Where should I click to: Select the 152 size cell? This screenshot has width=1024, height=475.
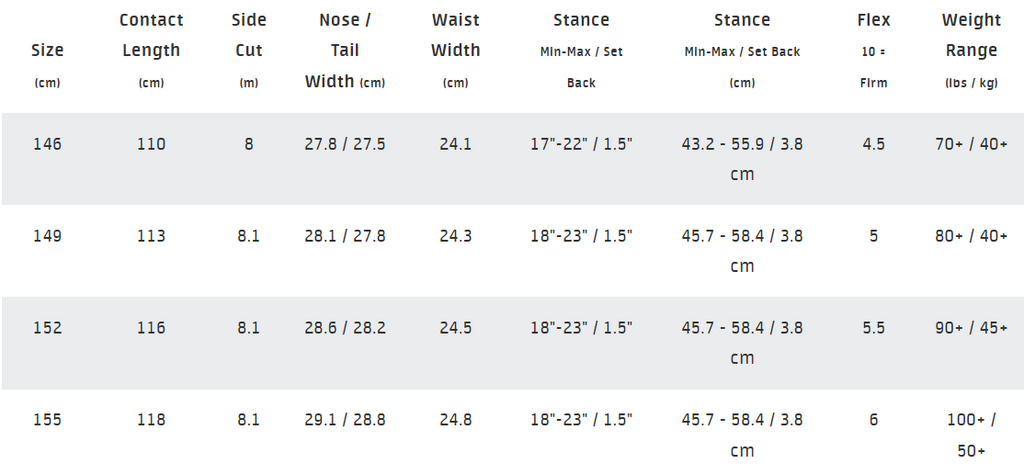tap(47, 328)
